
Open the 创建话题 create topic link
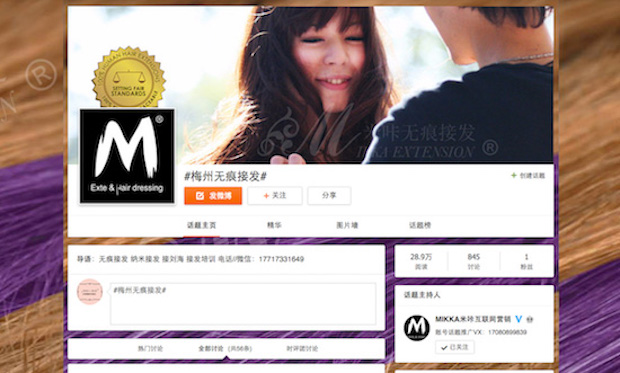528,175
